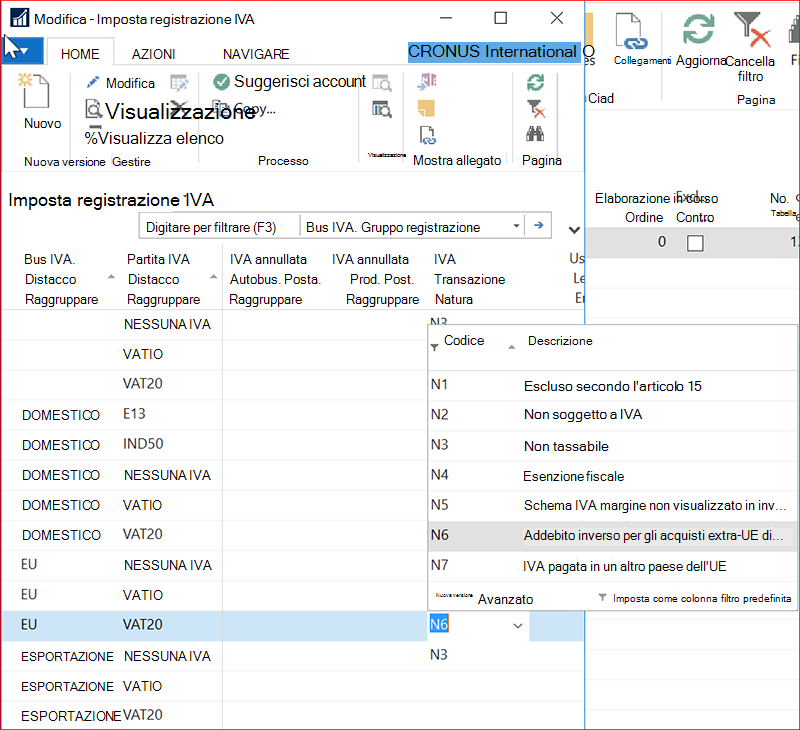Click the sort arrow on Bus IVA. column header
Viewport: 800px width, 730px height.
(111, 277)
